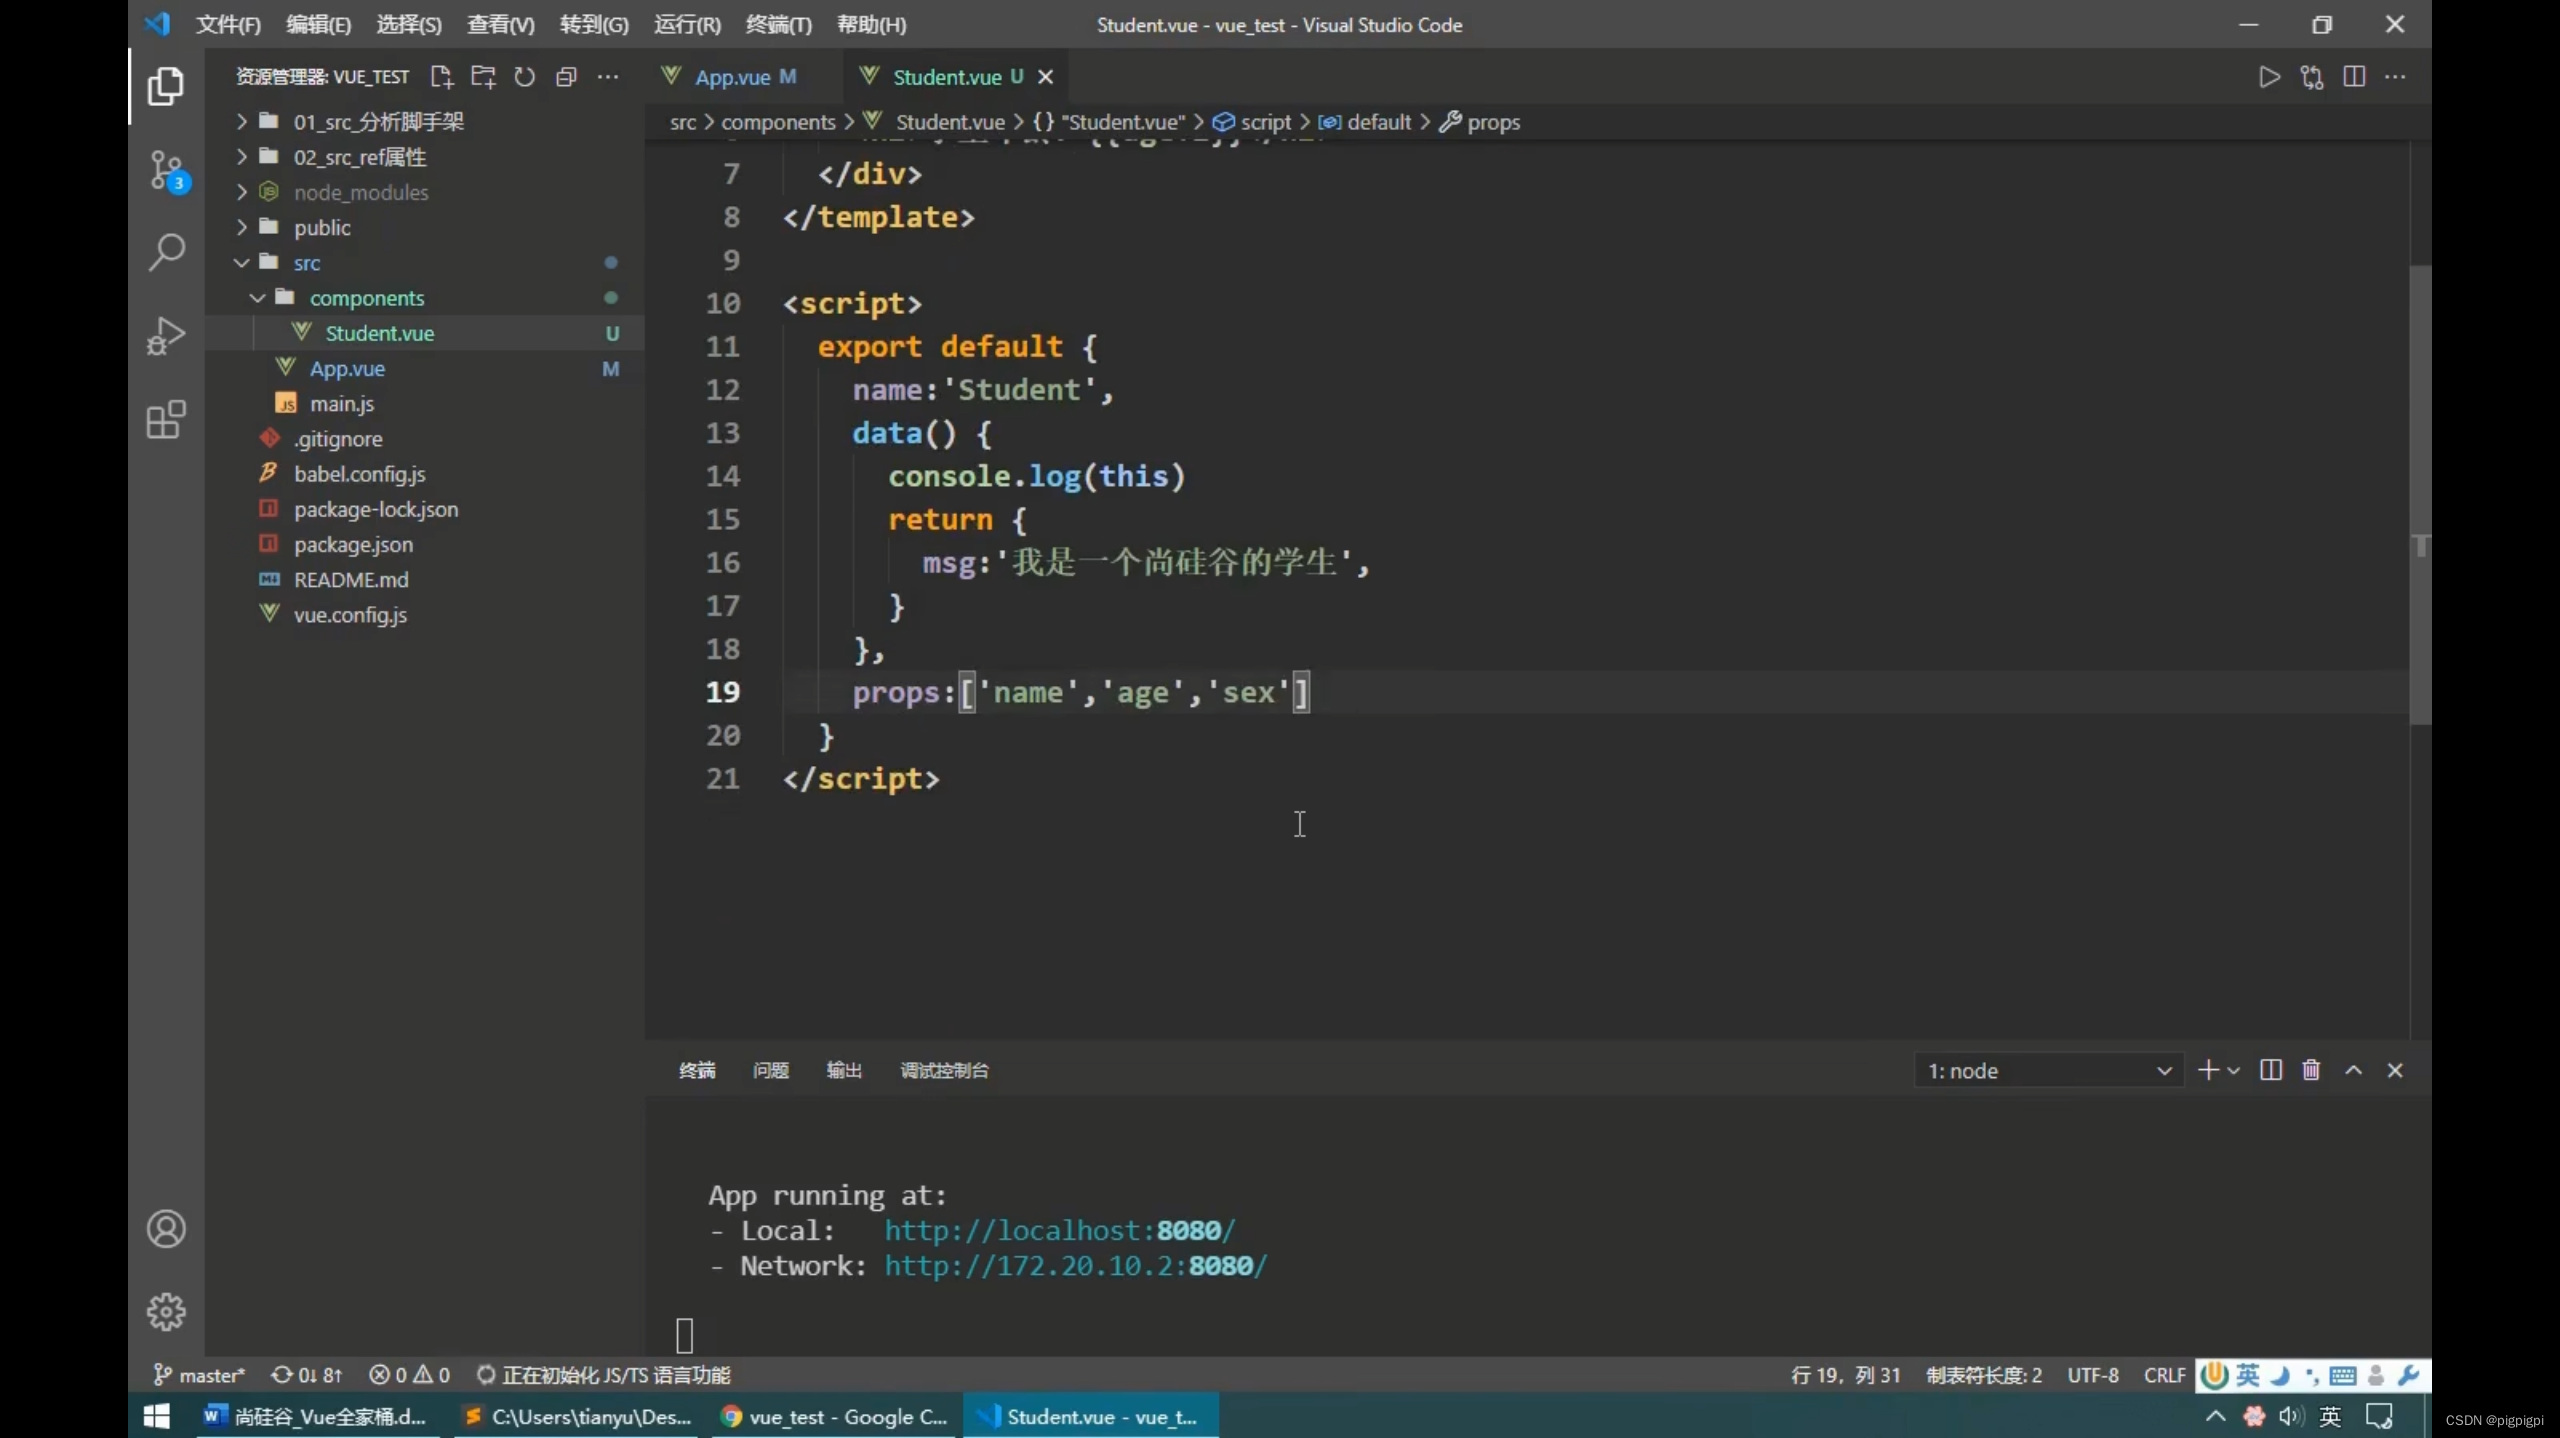This screenshot has height=1438, width=2560.
Task: Open Windows Start menu
Action: (156, 1416)
